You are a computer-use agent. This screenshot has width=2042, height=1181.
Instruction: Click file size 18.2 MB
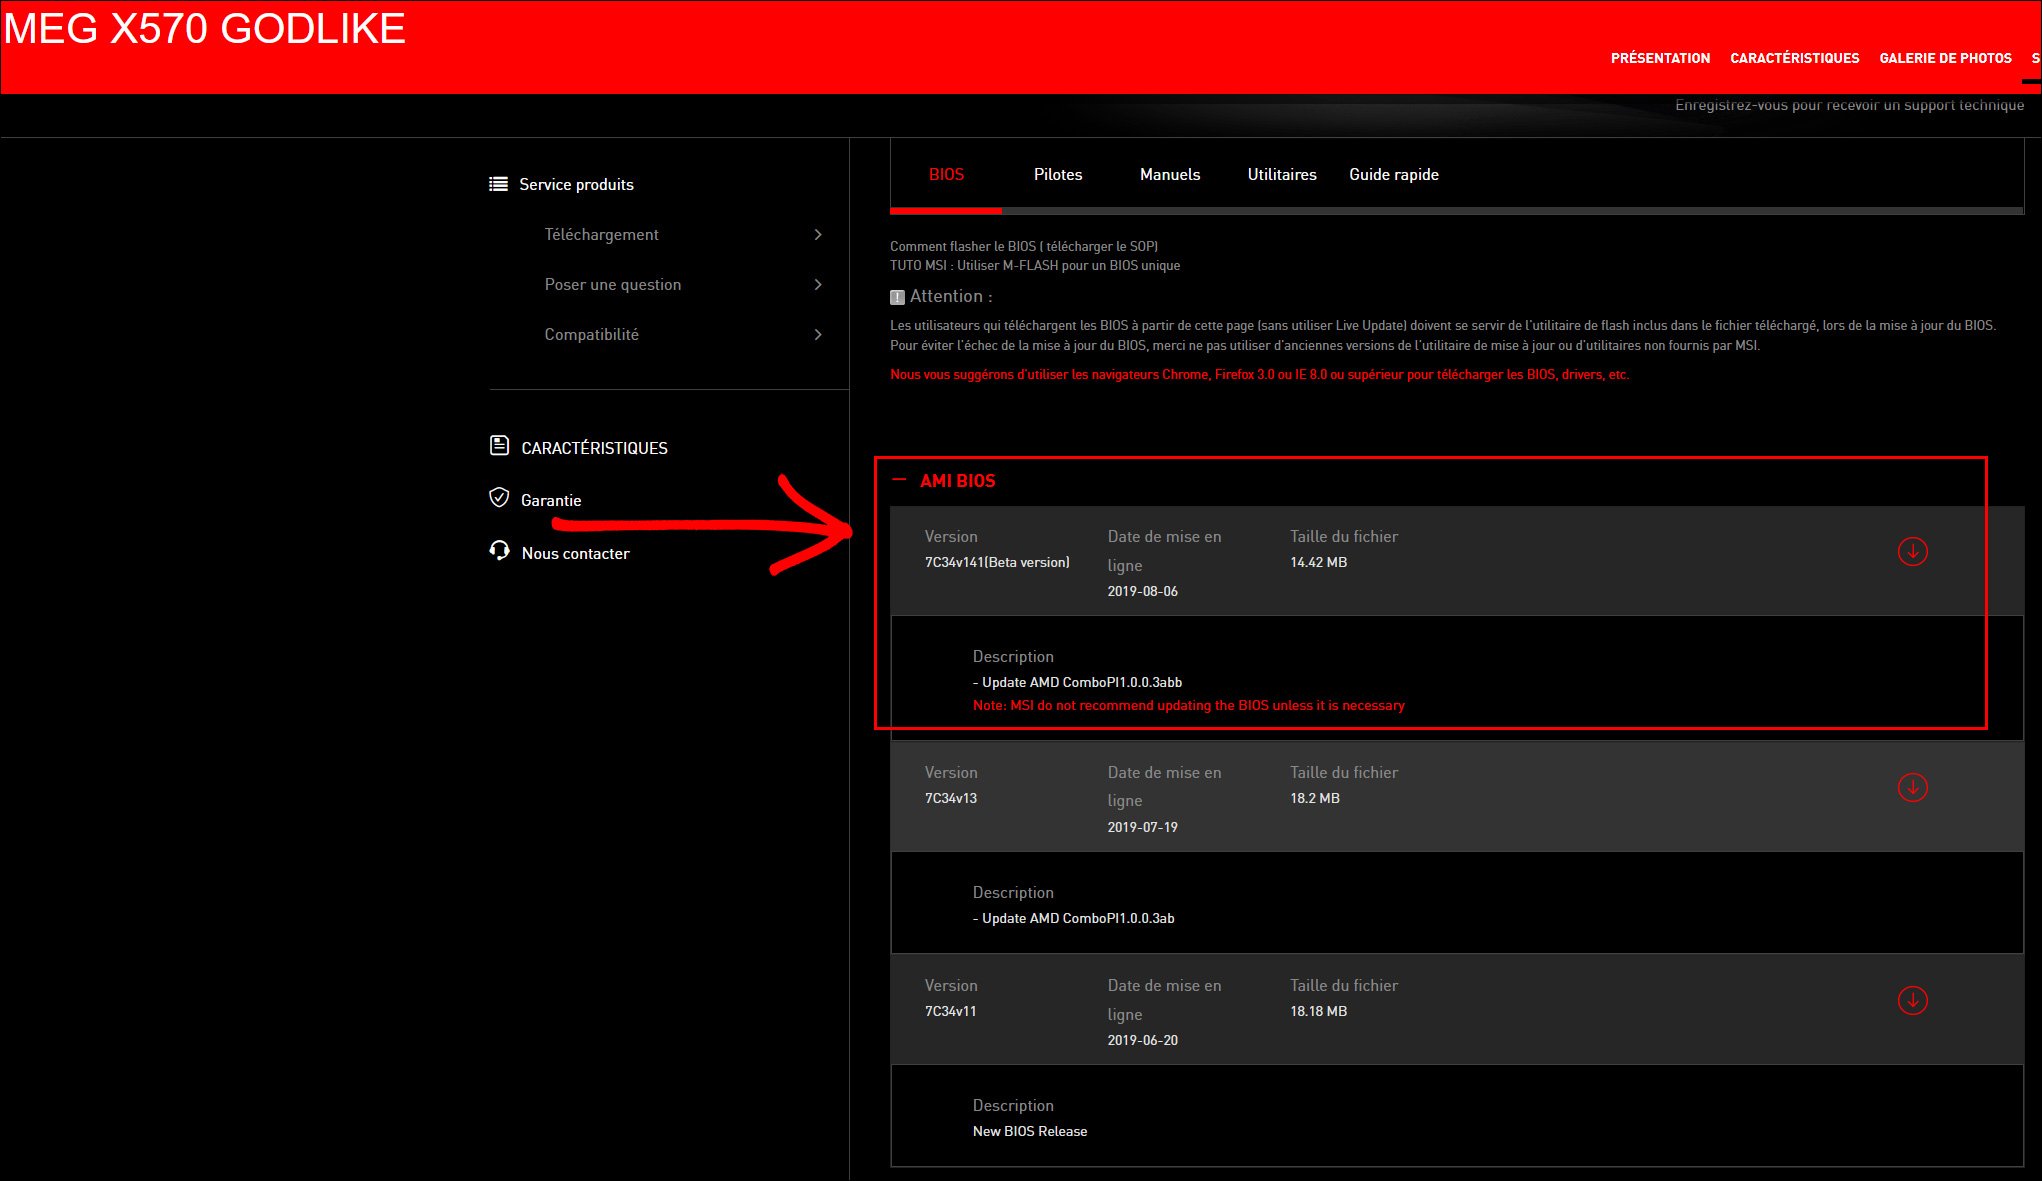(x=1314, y=798)
